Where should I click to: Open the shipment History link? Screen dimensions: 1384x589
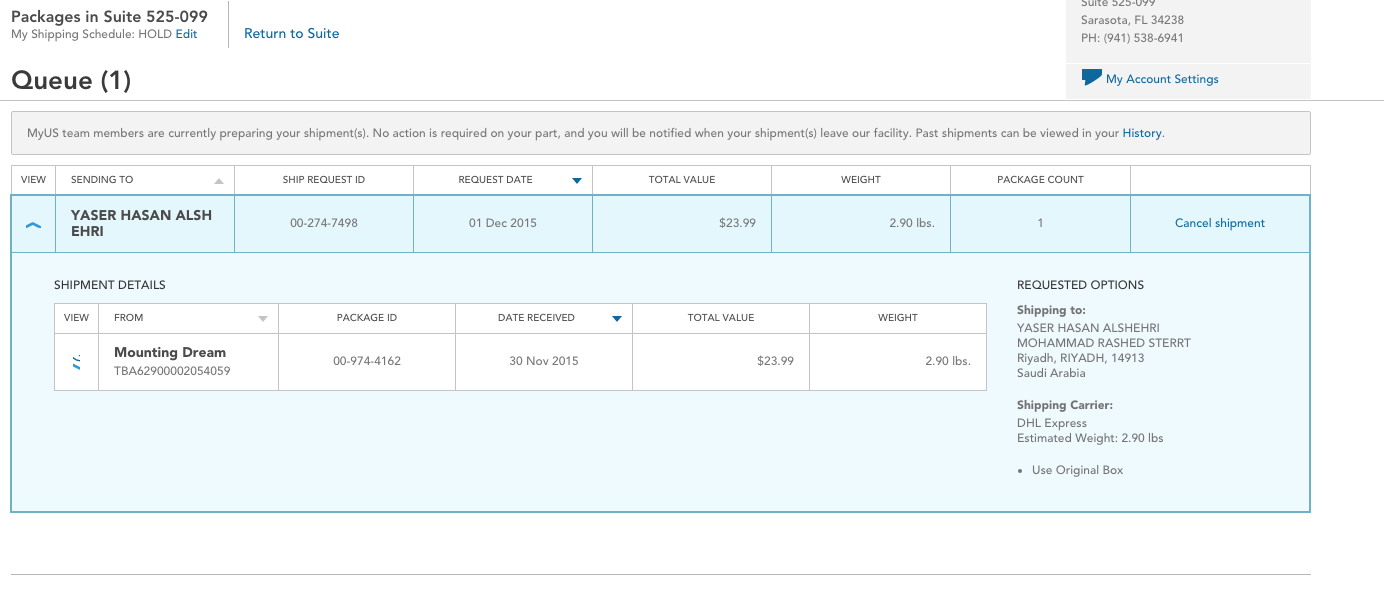click(x=1141, y=133)
